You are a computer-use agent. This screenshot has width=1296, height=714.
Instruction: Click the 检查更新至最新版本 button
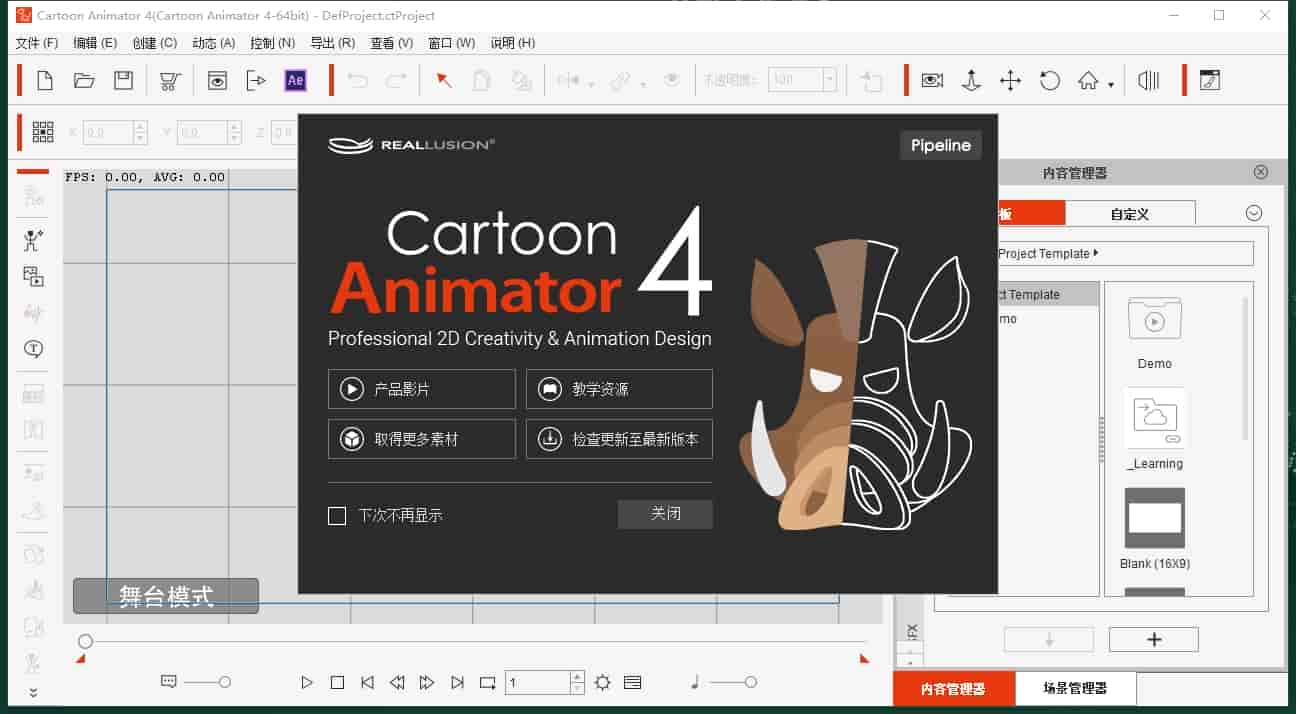coord(619,439)
